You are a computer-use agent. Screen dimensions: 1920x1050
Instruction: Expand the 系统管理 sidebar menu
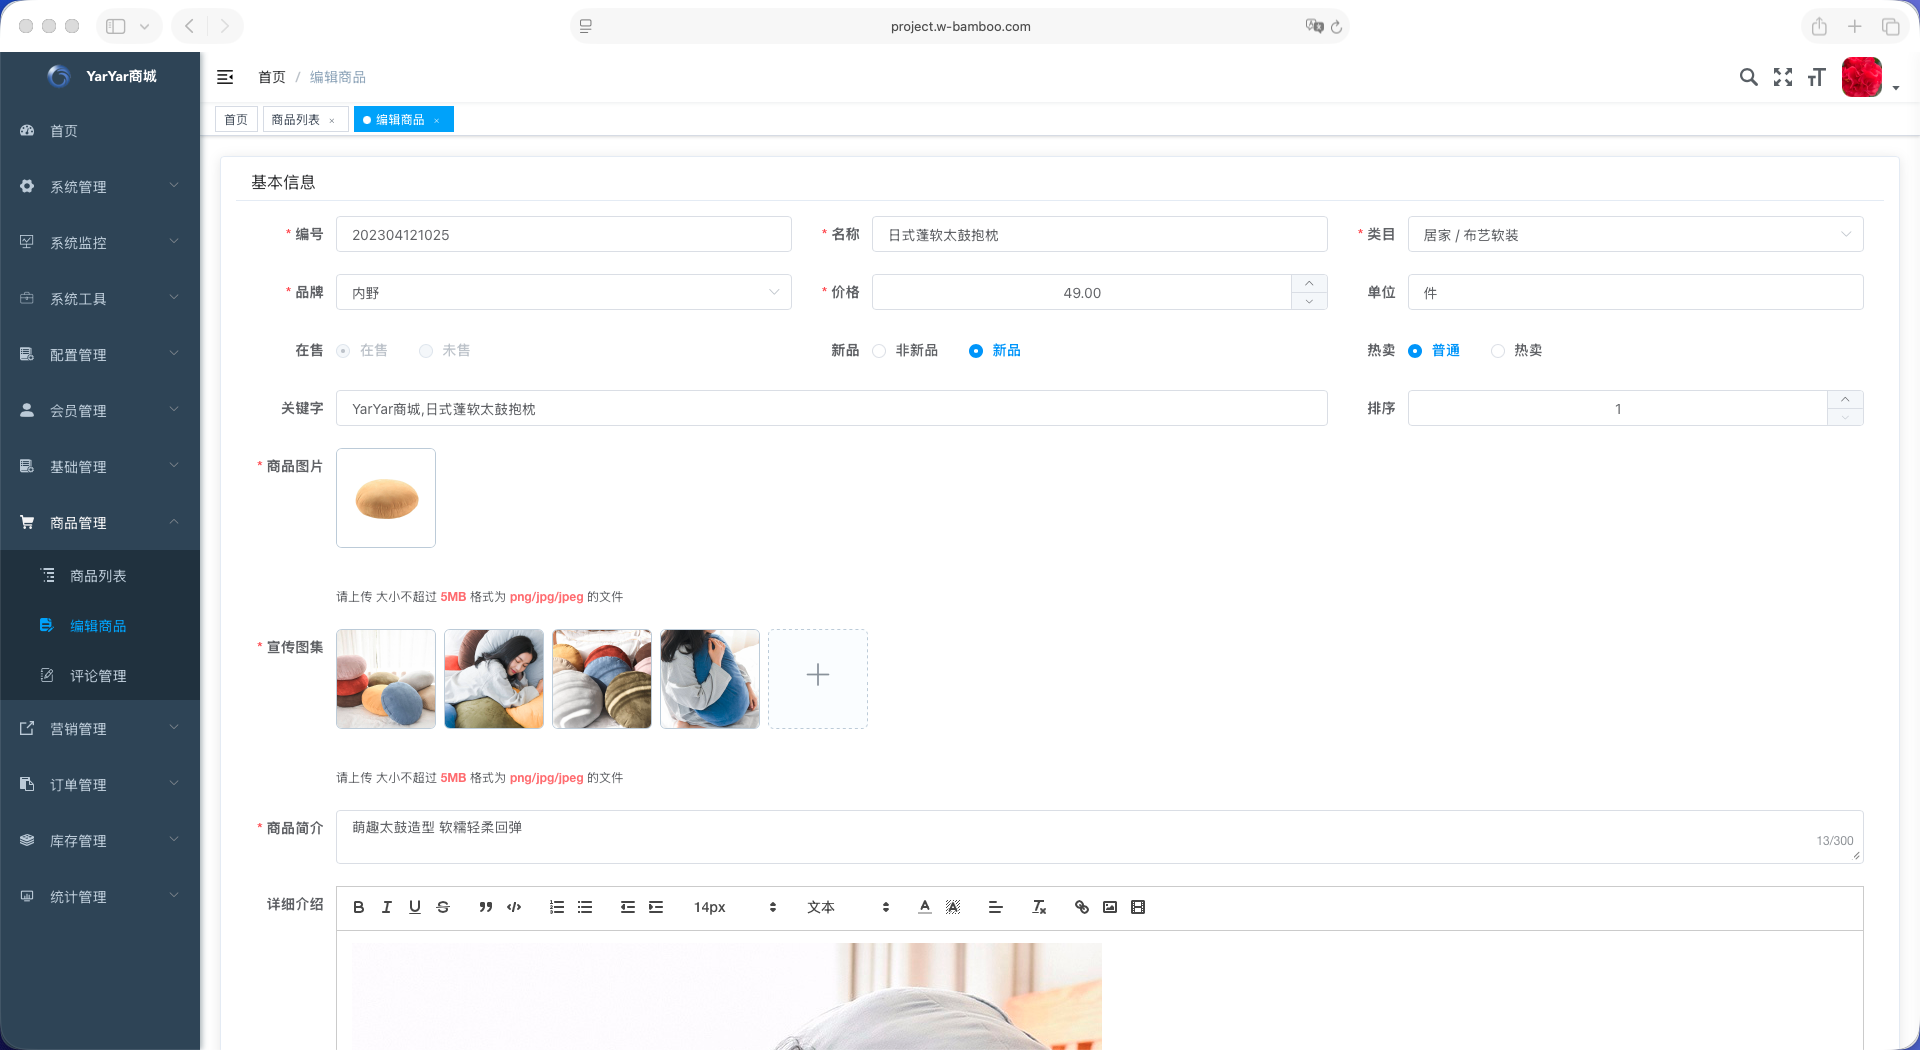[x=100, y=187]
